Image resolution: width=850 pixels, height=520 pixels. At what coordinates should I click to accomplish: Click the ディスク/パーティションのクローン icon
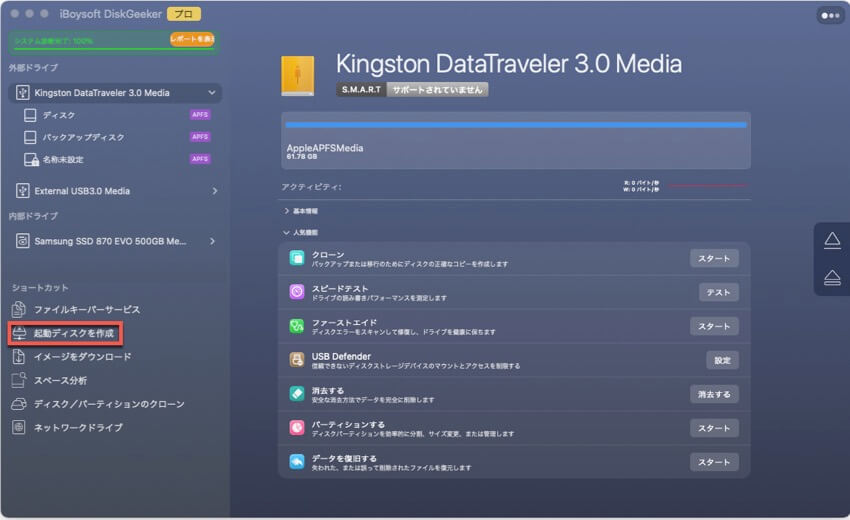[x=18, y=404]
